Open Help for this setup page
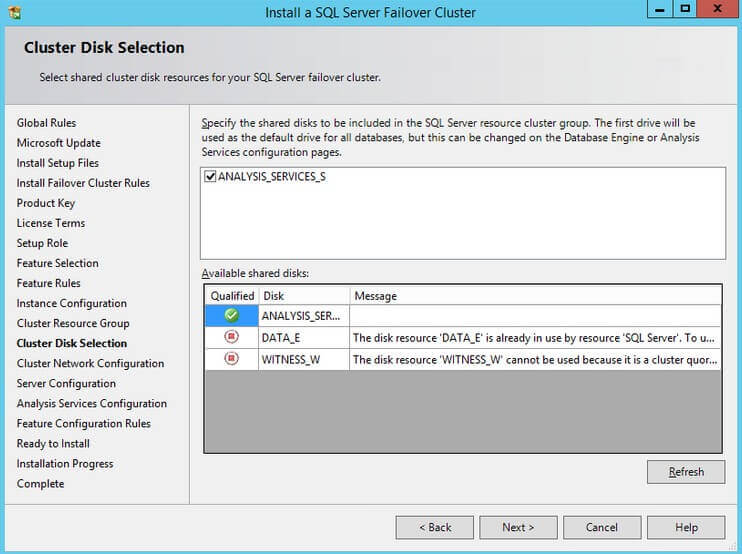742x554 pixels. pos(686,527)
